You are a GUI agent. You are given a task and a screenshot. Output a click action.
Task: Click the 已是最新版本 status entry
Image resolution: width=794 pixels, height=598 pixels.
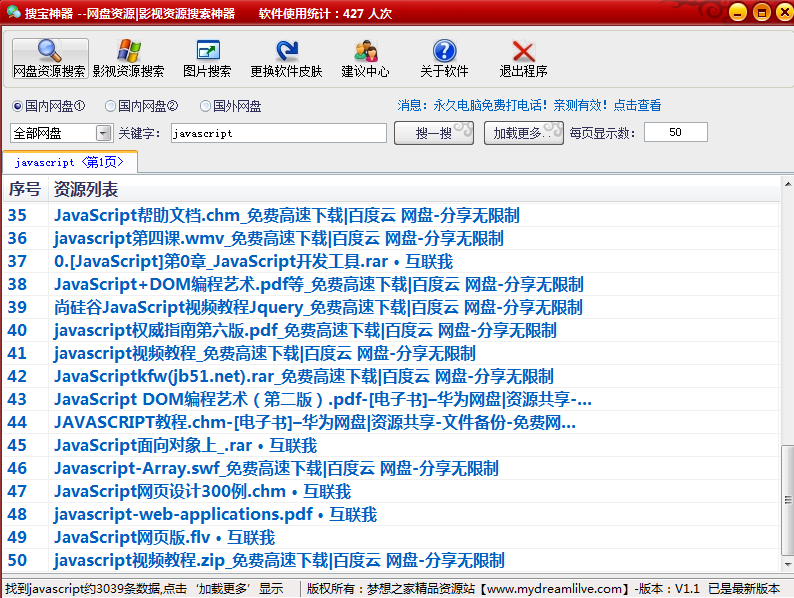[x=744, y=589]
